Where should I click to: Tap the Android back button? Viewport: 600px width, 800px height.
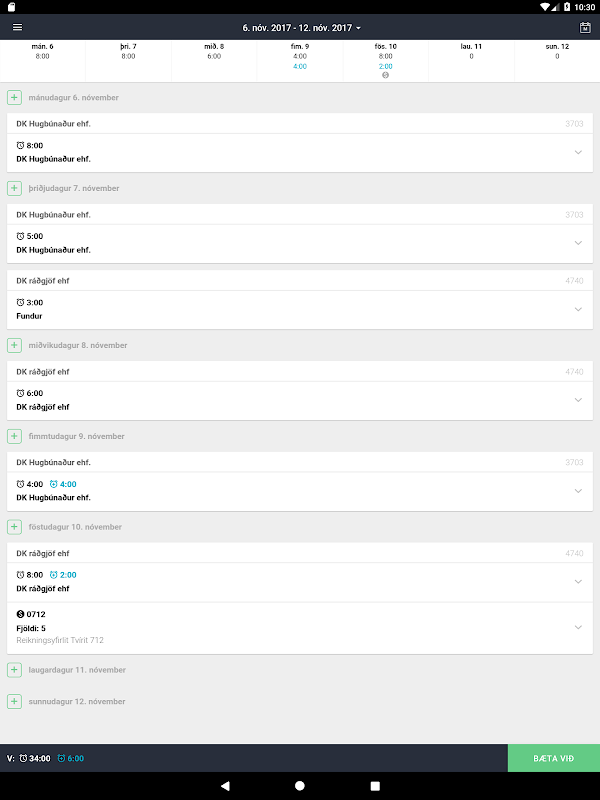[x=225, y=785]
